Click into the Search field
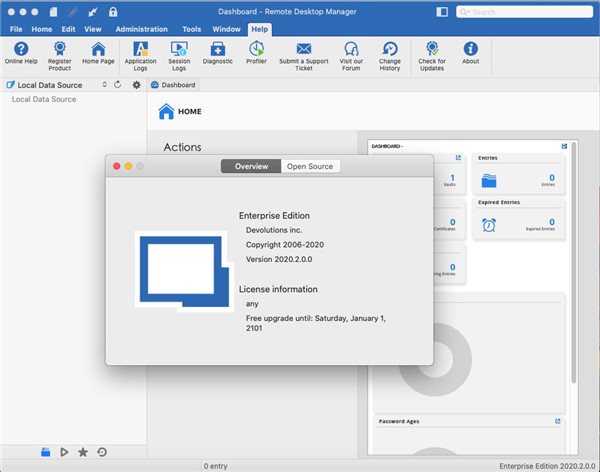600x472 pixels. coord(525,12)
